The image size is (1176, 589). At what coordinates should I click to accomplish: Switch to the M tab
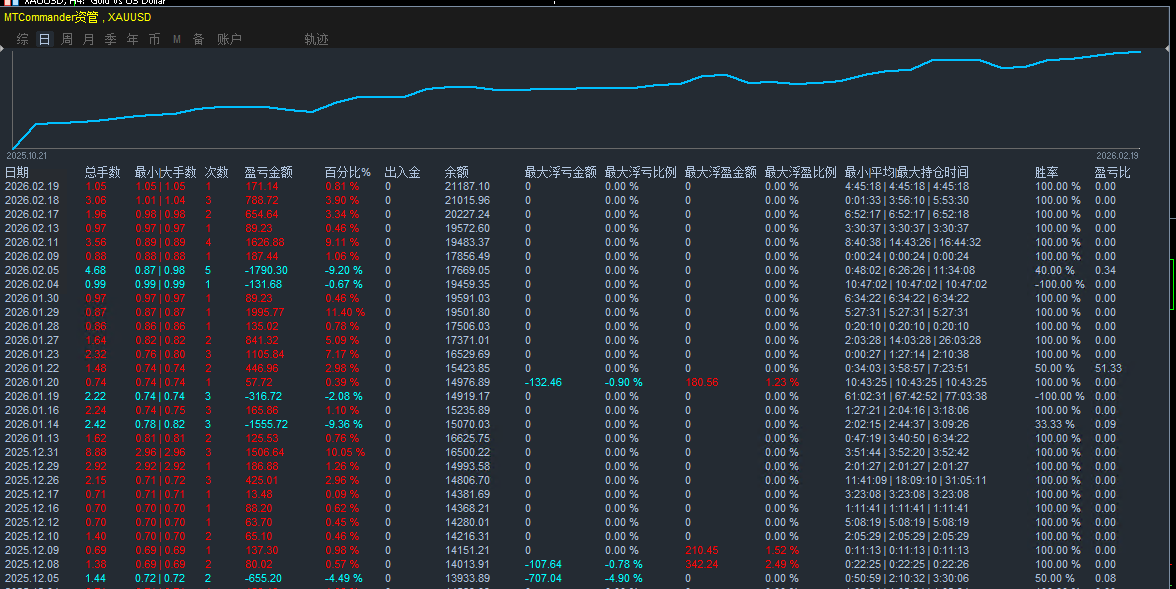[177, 39]
